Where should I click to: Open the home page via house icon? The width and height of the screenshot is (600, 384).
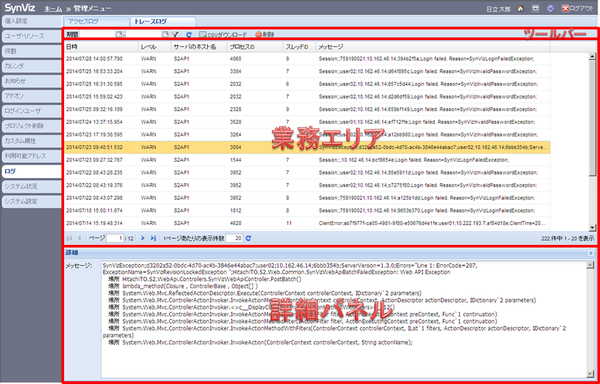pos(520,8)
